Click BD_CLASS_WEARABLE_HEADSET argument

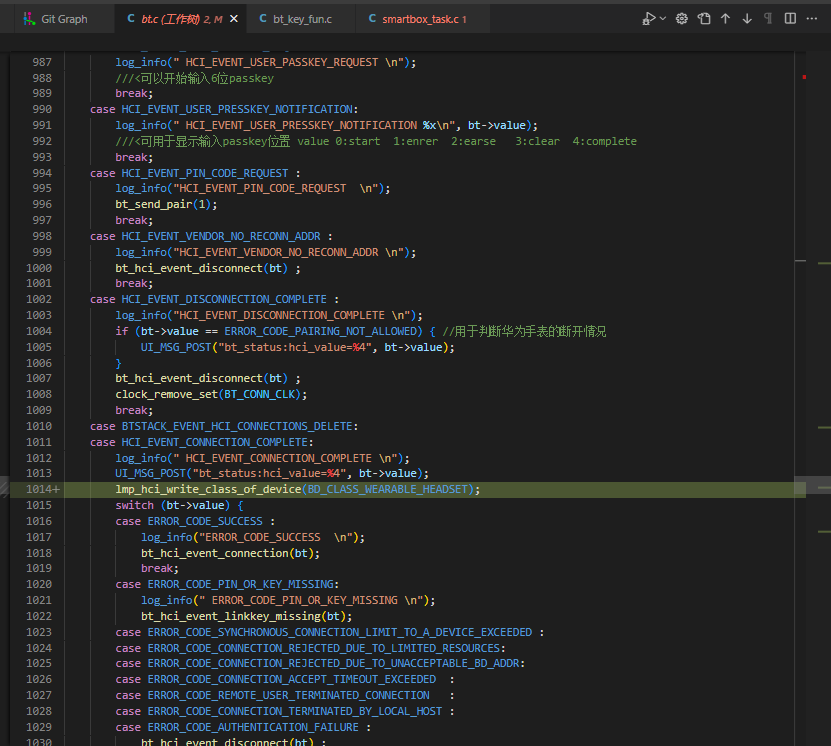tap(388, 490)
